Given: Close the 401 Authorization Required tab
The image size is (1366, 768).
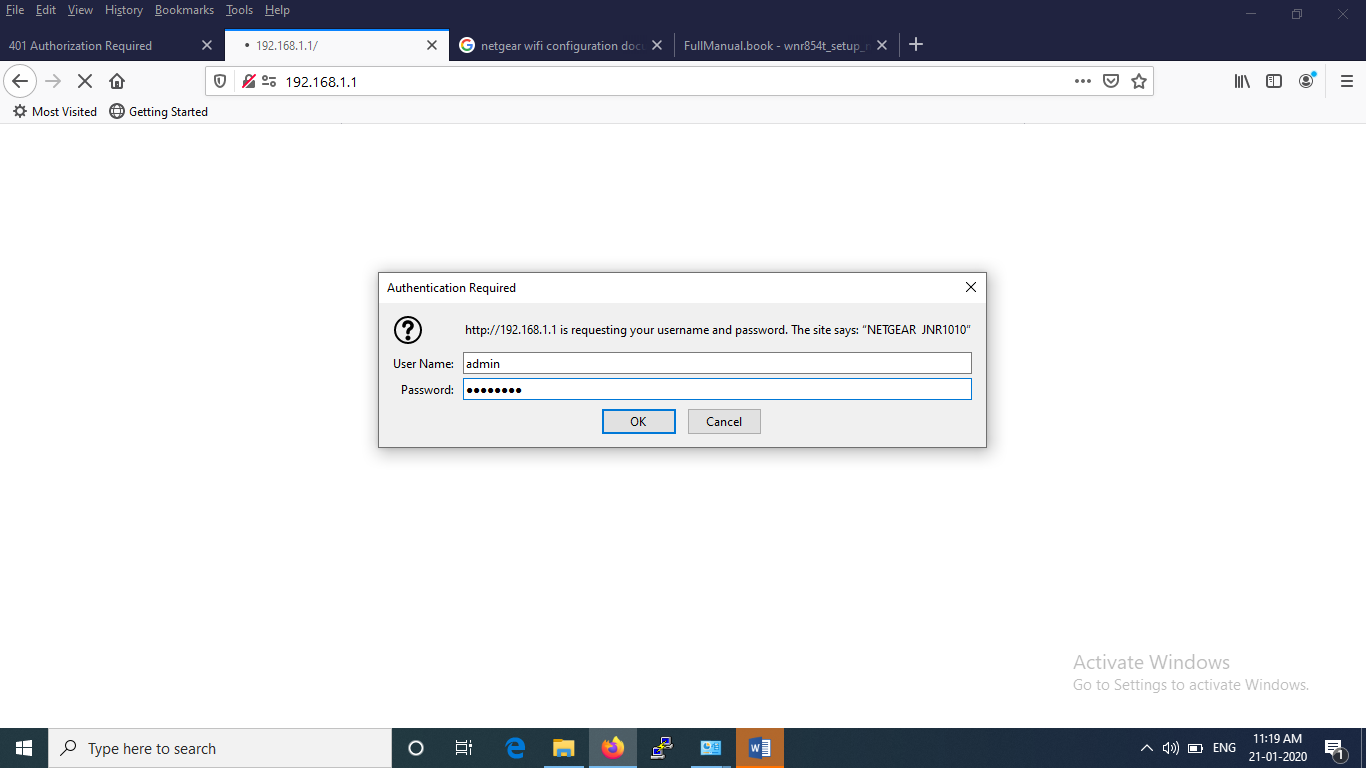Looking at the screenshot, I should pyautogui.click(x=207, y=45).
